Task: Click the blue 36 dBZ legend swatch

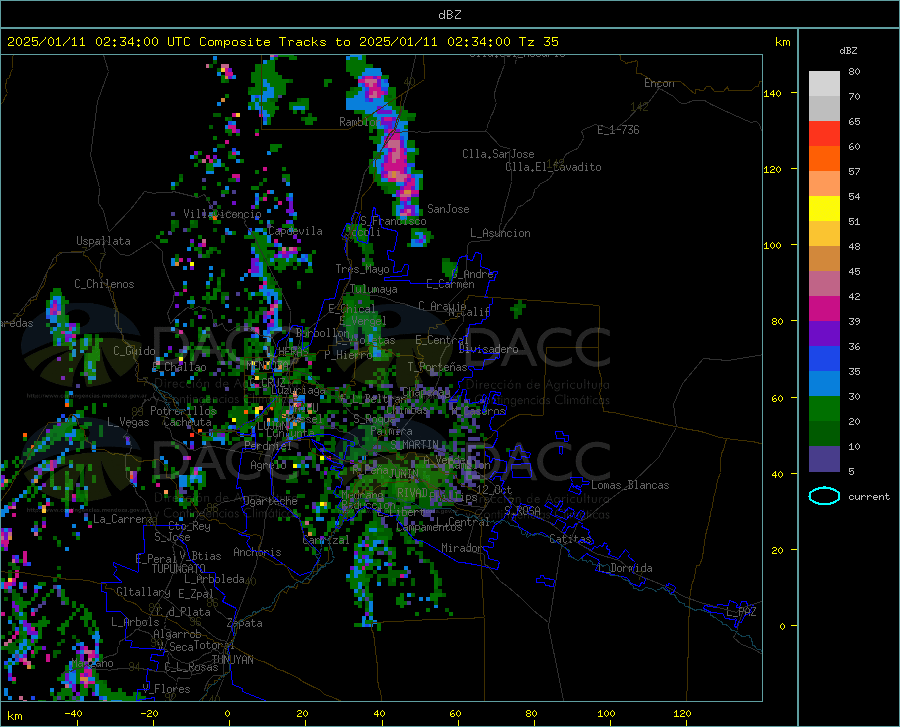Action: tap(824, 359)
